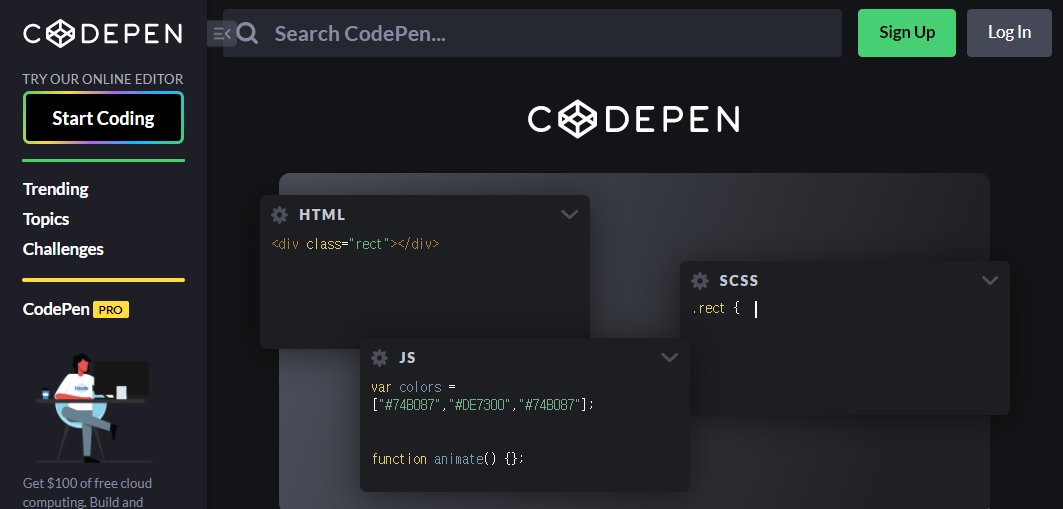Click the Start Coding button
Screen dimensions: 1063x509
[103, 118]
